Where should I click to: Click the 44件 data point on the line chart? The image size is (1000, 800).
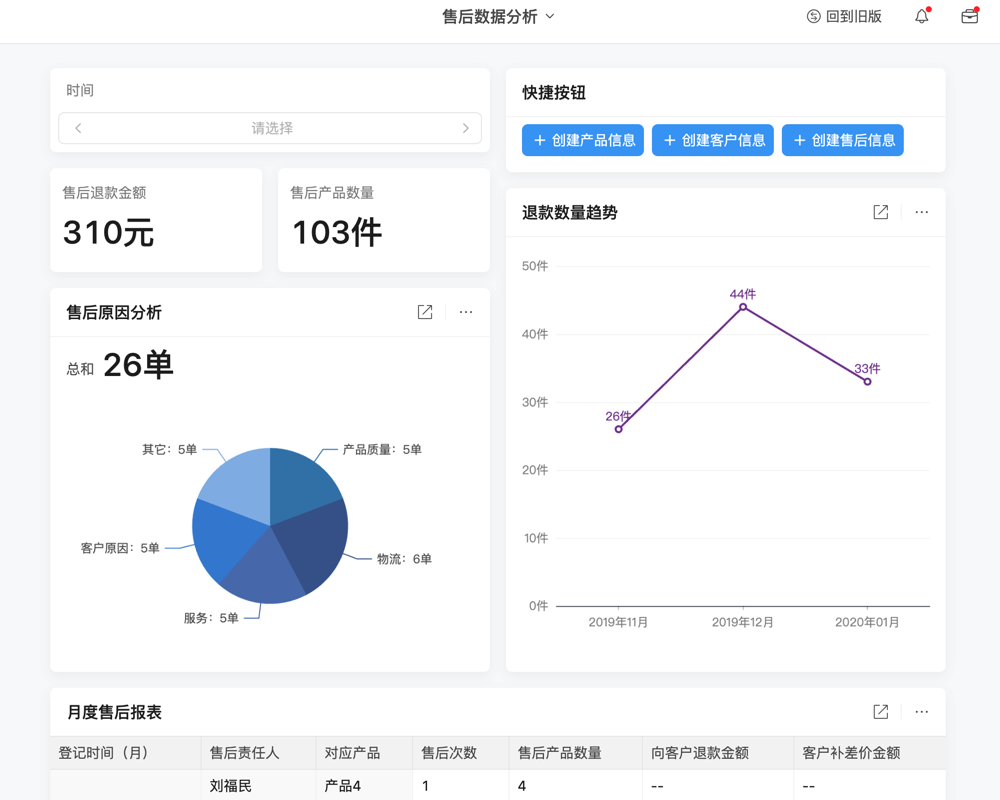point(742,307)
